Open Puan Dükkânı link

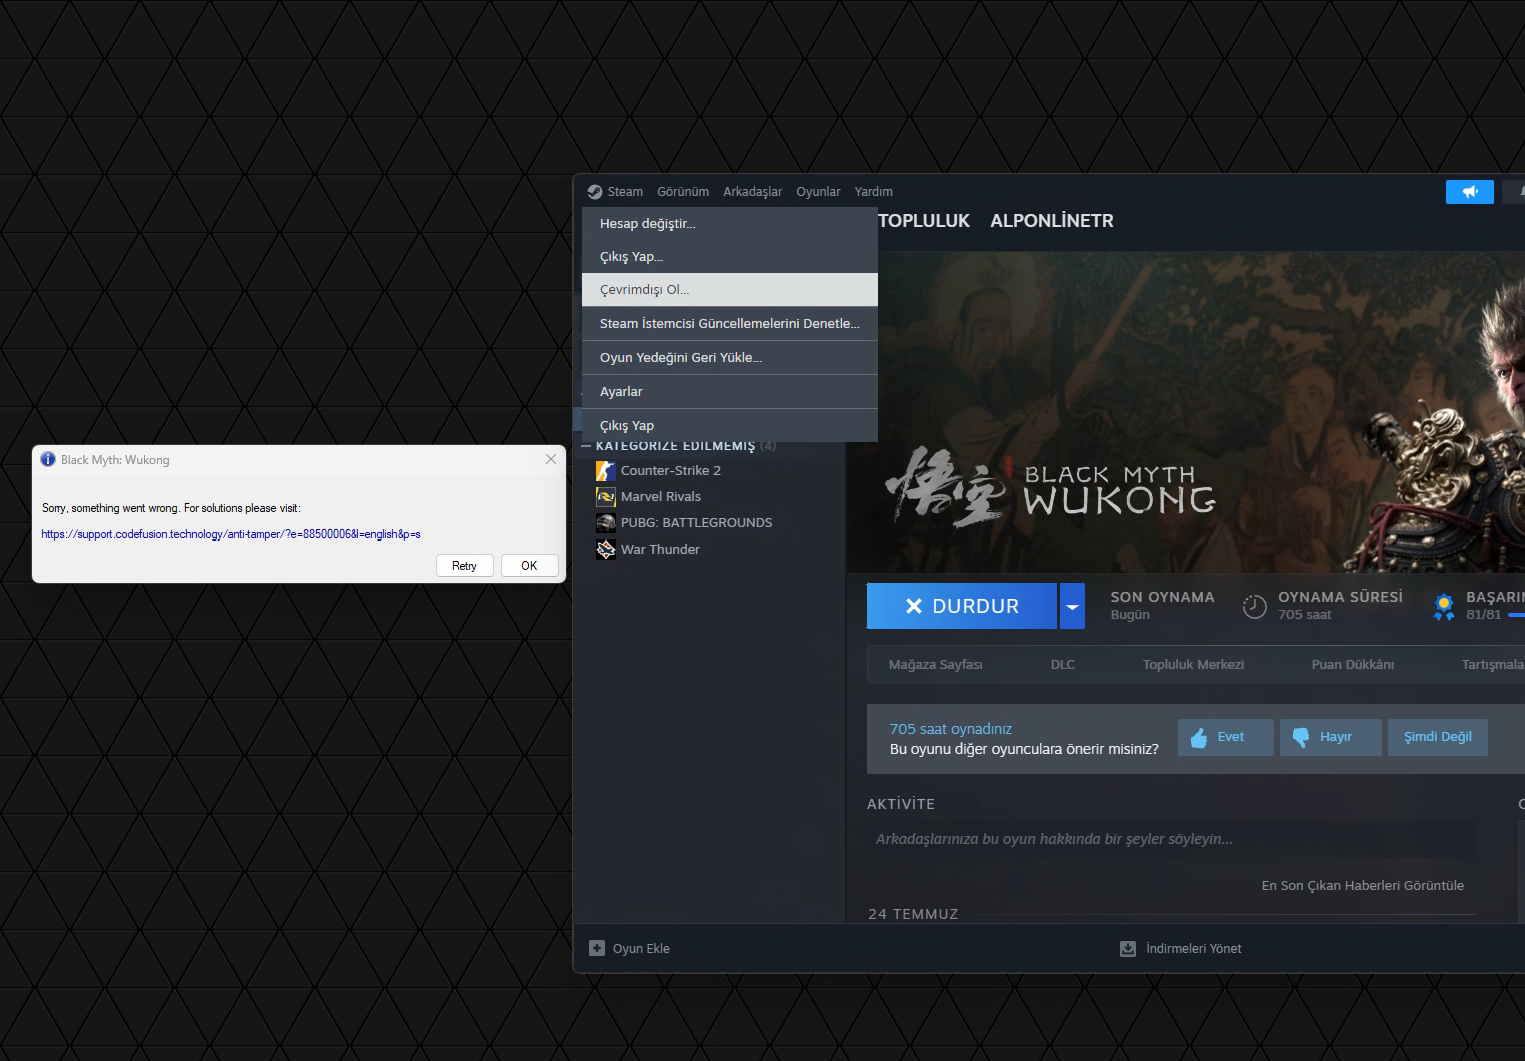(1353, 664)
